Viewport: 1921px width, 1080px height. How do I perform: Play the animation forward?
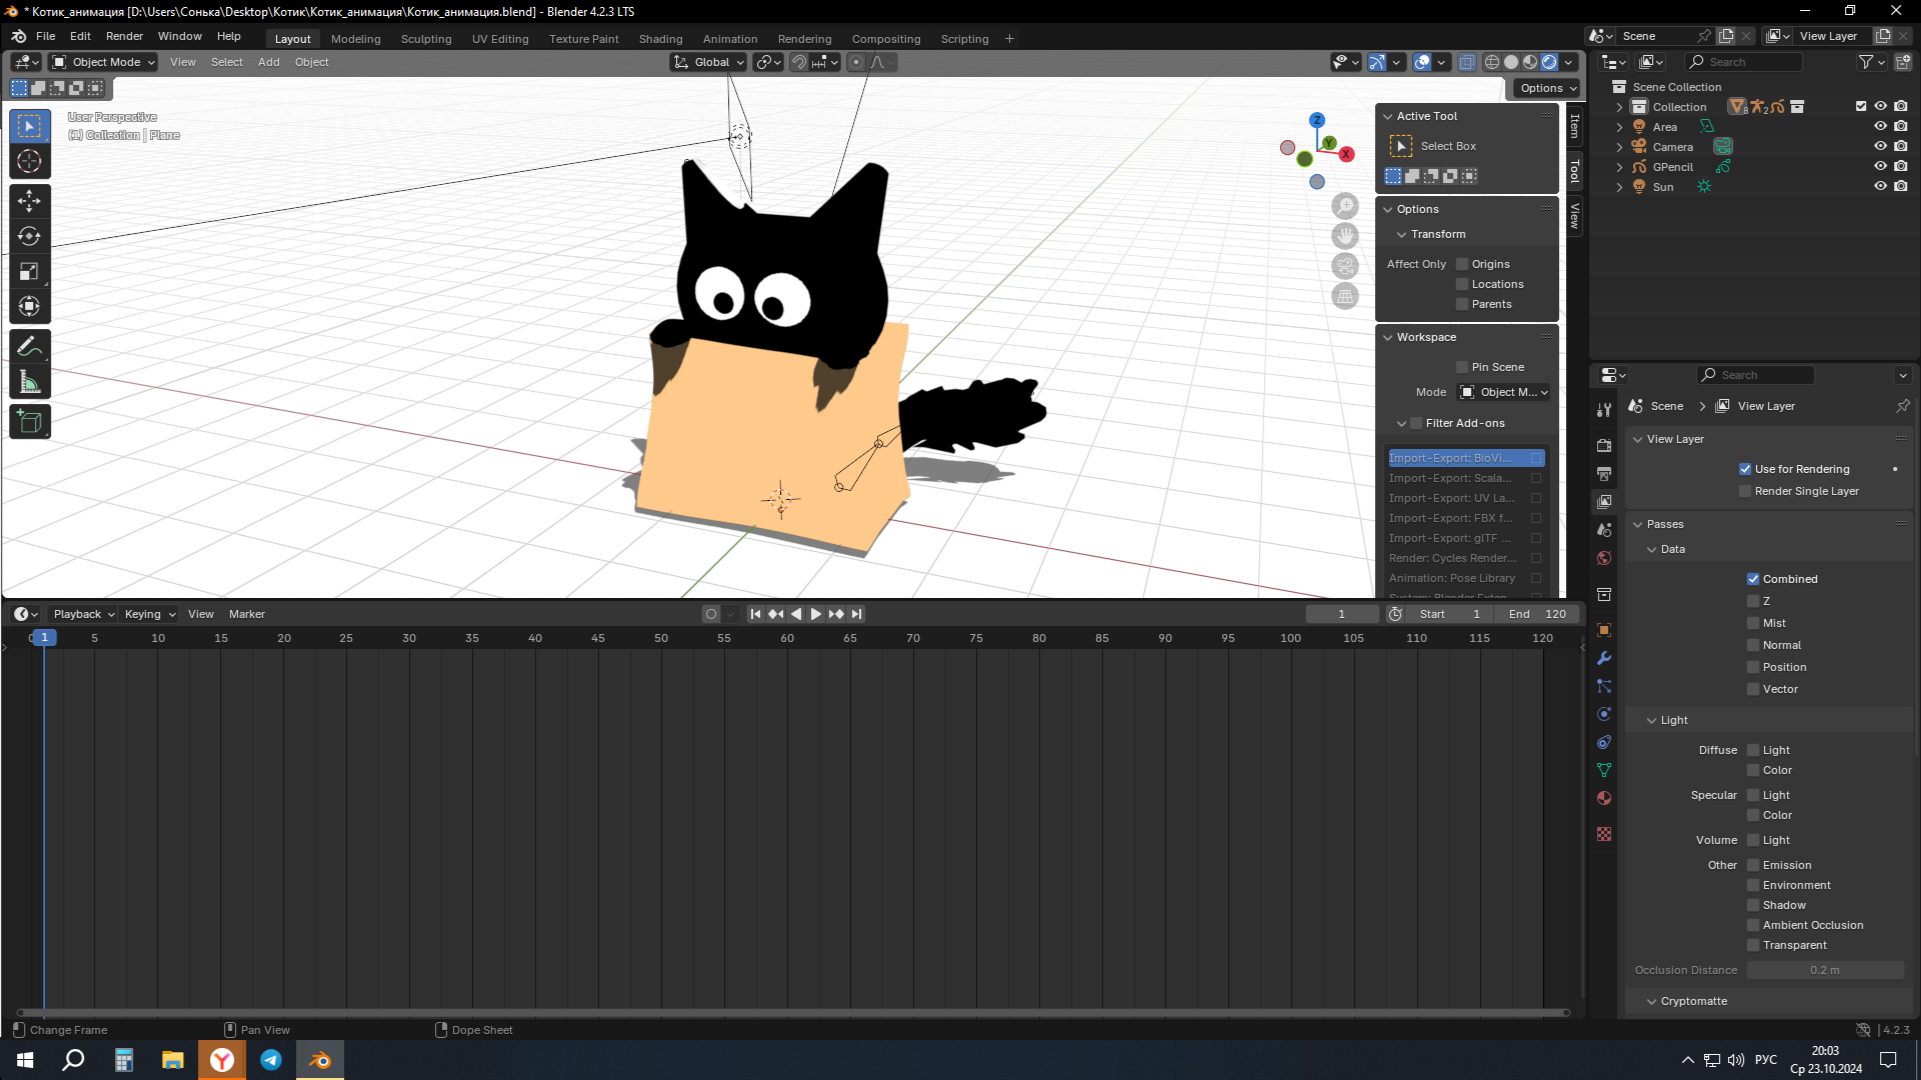tap(816, 614)
